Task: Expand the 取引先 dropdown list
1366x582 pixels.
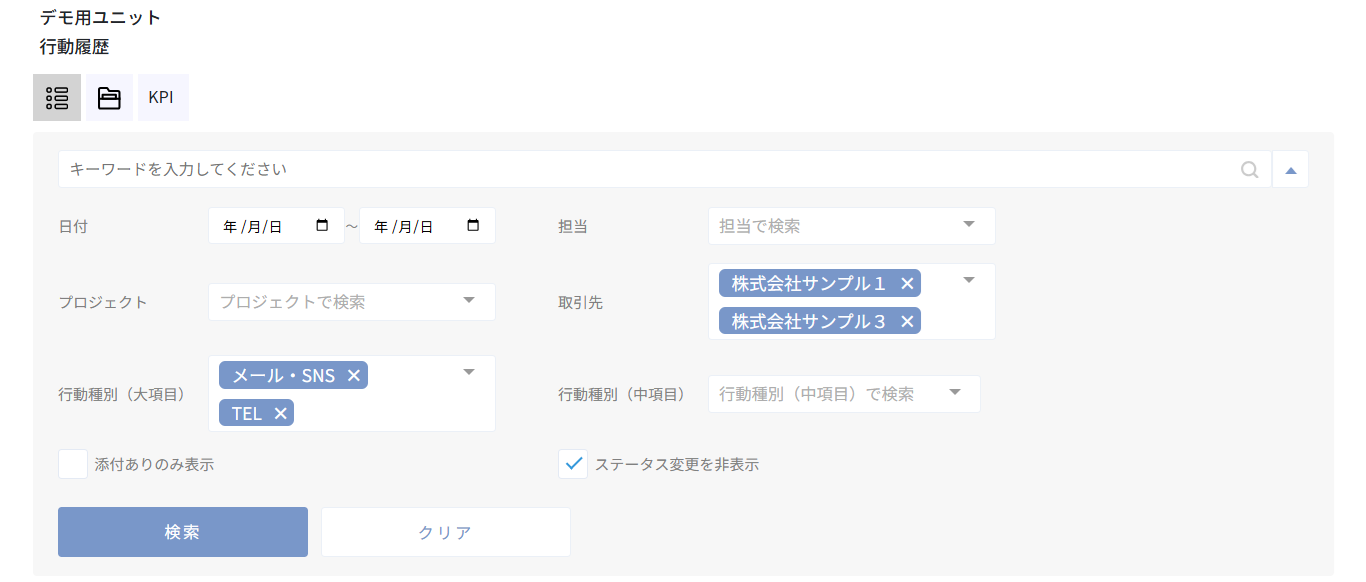Action: pos(967,281)
